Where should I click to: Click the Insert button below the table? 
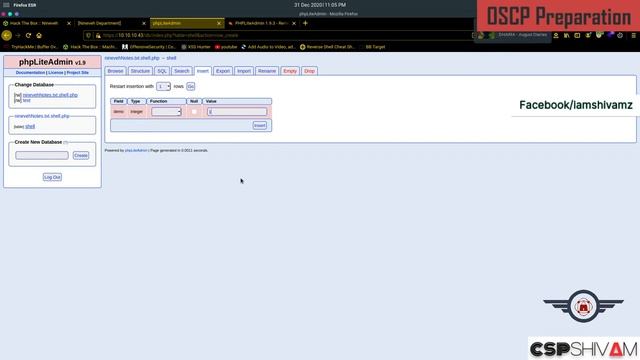point(260,125)
